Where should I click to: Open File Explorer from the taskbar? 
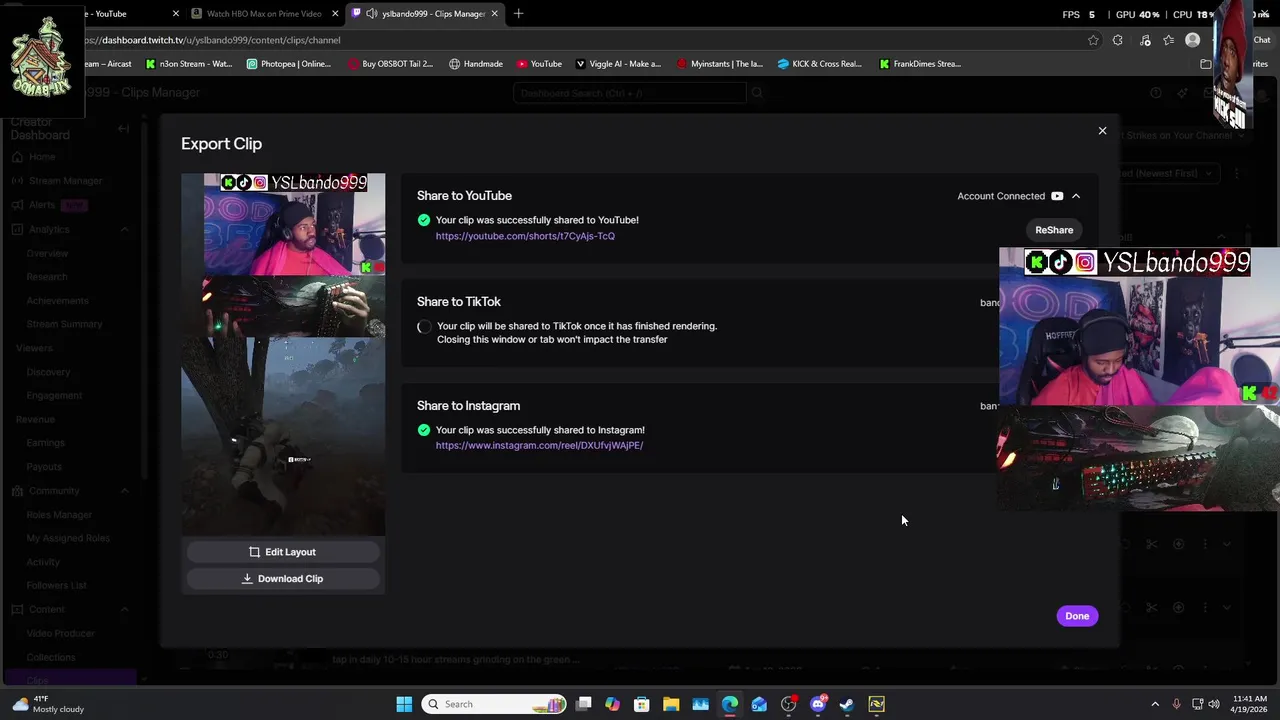point(671,704)
